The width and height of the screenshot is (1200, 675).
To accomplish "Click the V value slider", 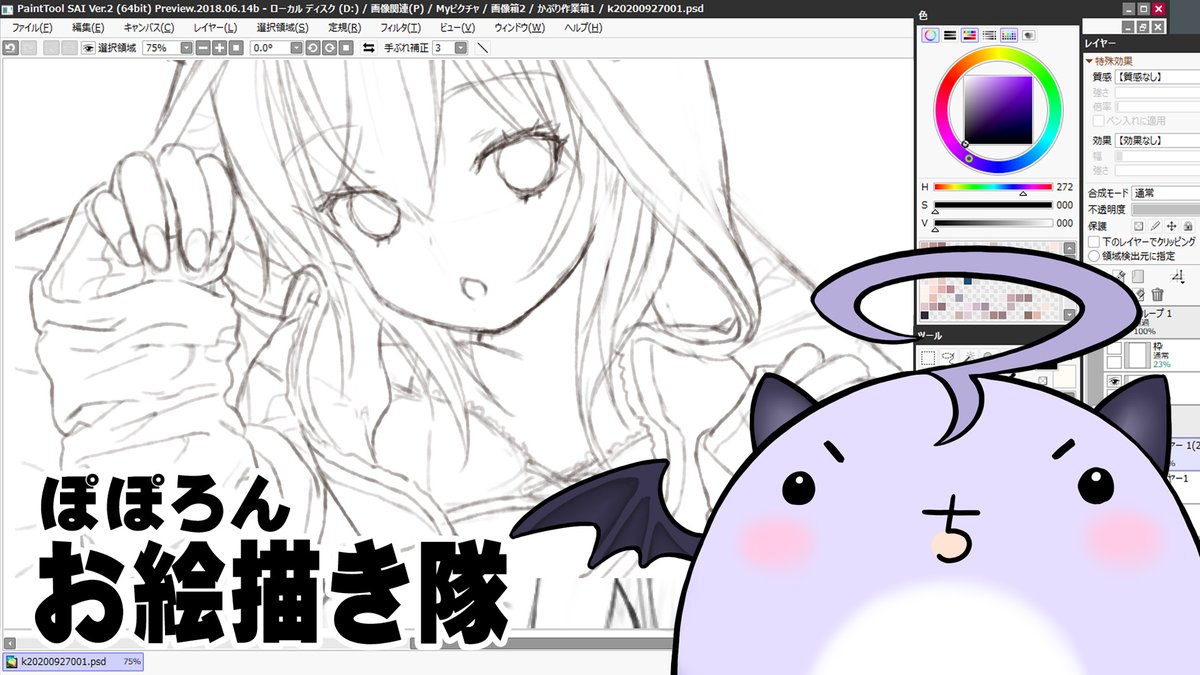I will (x=993, y=223).
